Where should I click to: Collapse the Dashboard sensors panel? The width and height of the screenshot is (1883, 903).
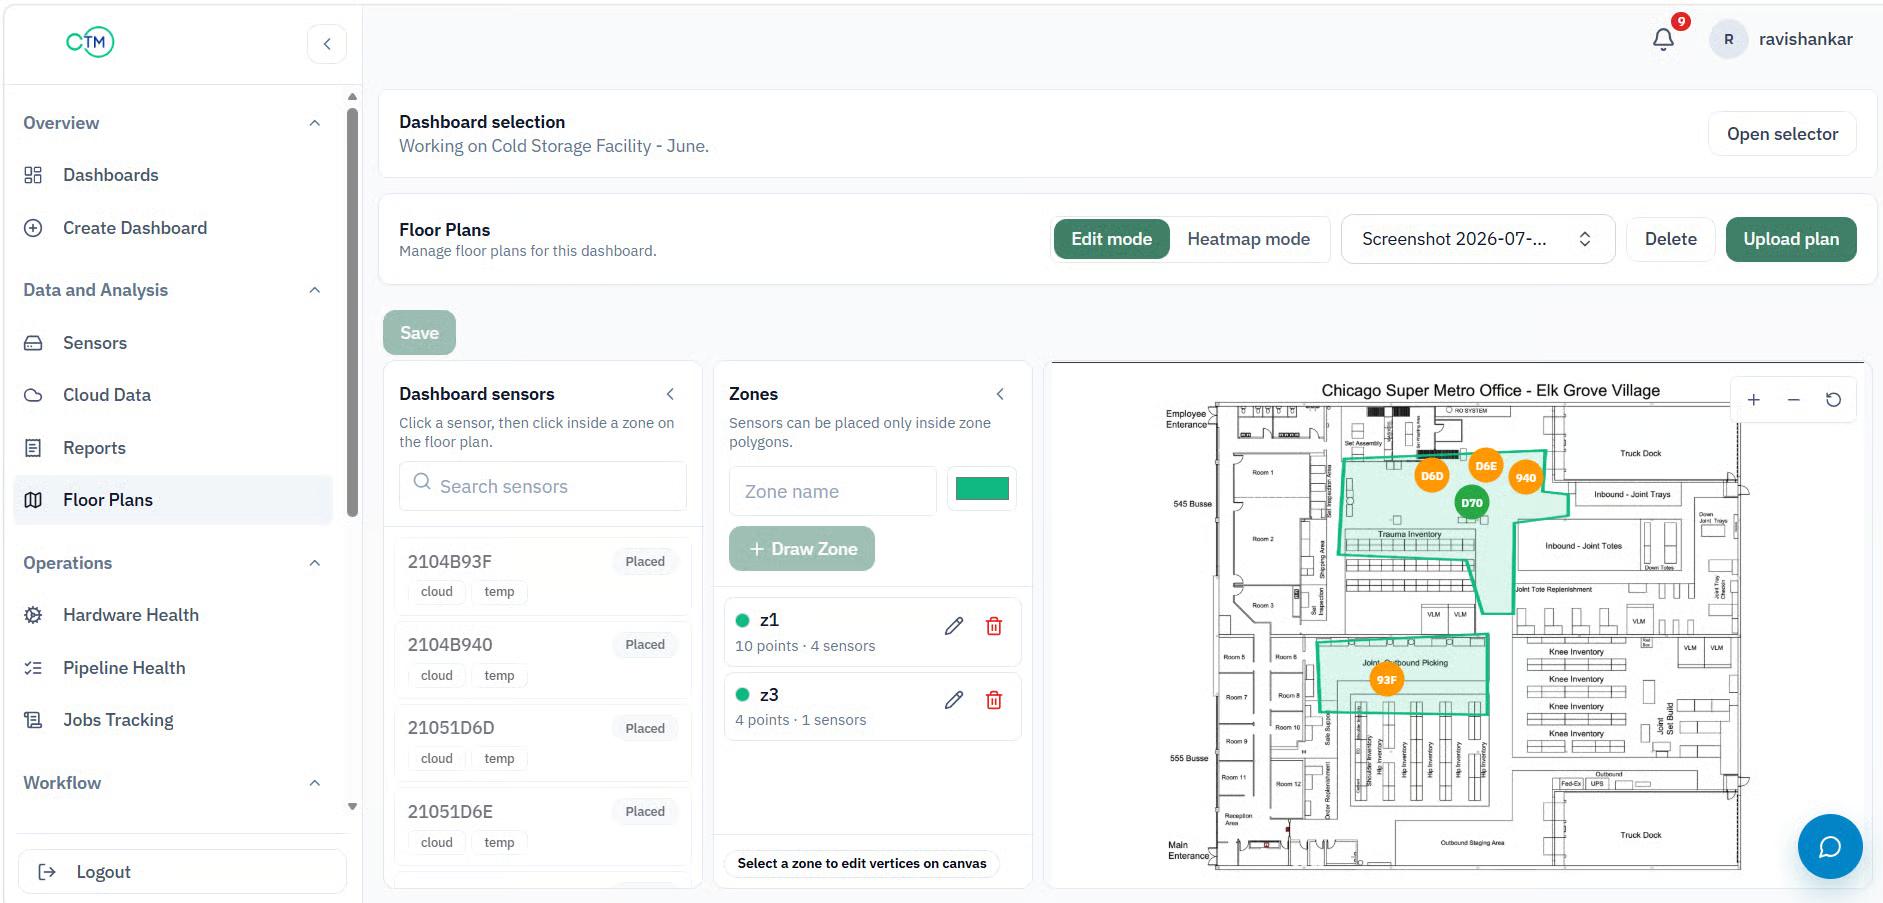pos(670,394)
